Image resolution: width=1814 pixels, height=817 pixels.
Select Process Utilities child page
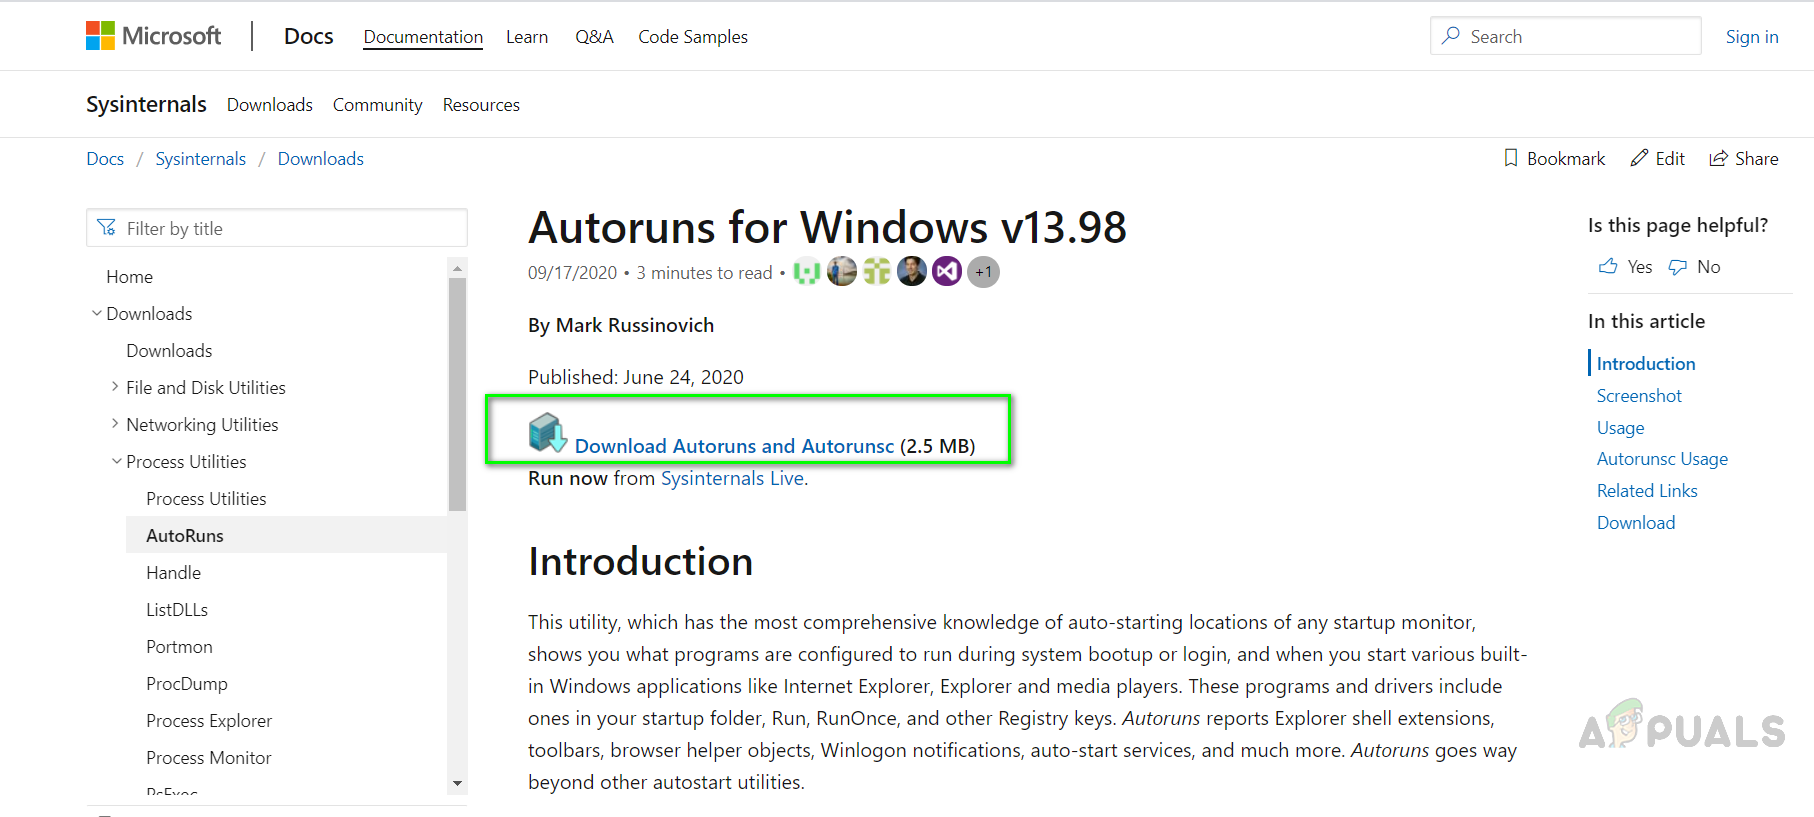click(x=206, y=499)
